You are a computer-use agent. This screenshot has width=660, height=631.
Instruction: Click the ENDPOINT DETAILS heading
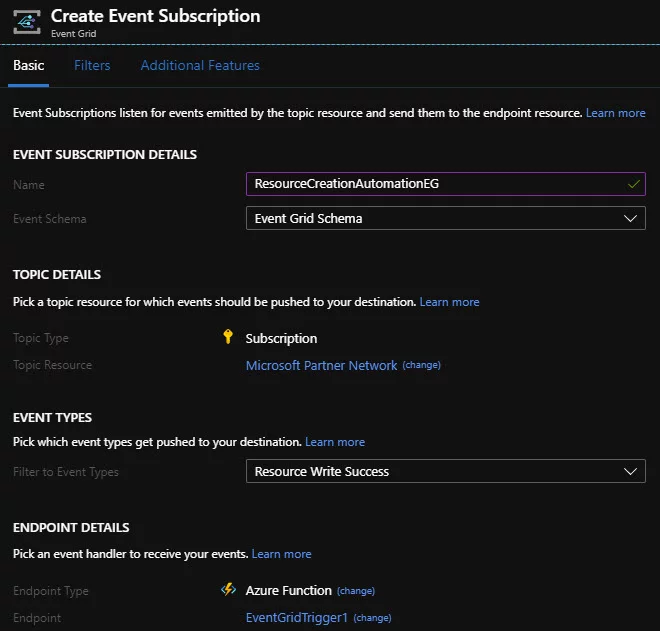(x=71, y=528)
